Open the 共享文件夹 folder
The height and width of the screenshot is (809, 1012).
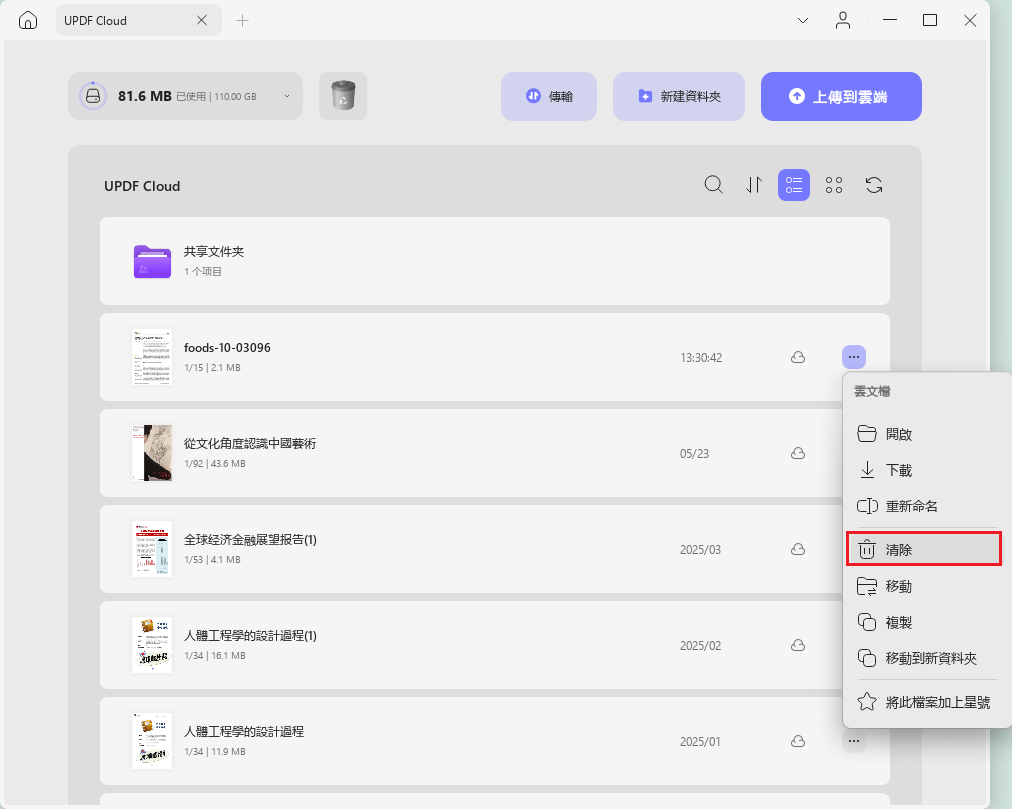pyautogui.click(x=495, y=261)
